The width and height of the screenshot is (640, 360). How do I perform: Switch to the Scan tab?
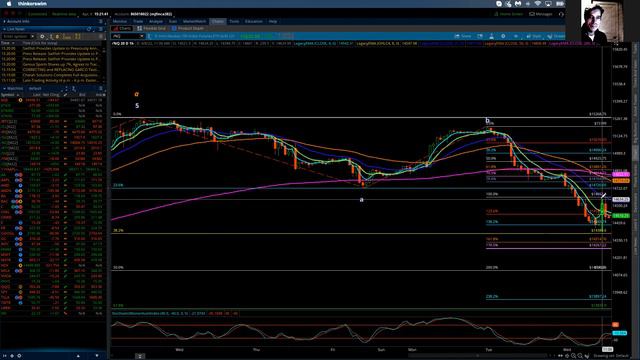(173, 21)
